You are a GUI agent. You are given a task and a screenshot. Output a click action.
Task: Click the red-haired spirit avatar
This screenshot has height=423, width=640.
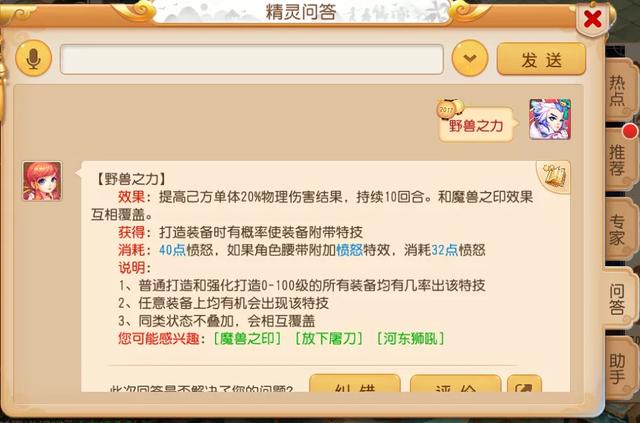(x=42, y=181)
